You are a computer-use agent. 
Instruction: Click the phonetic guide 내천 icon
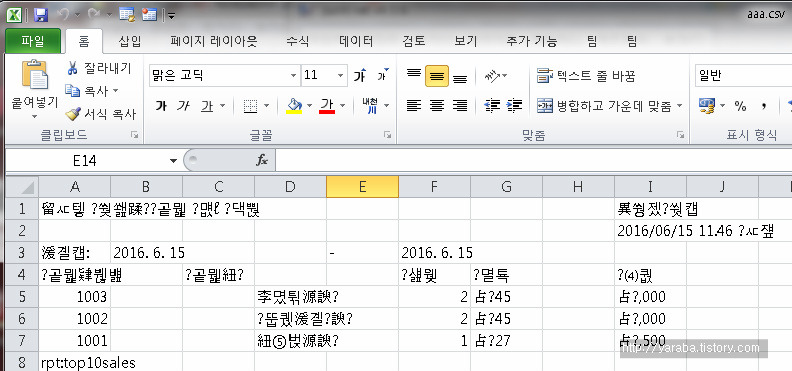coord(370,105)
